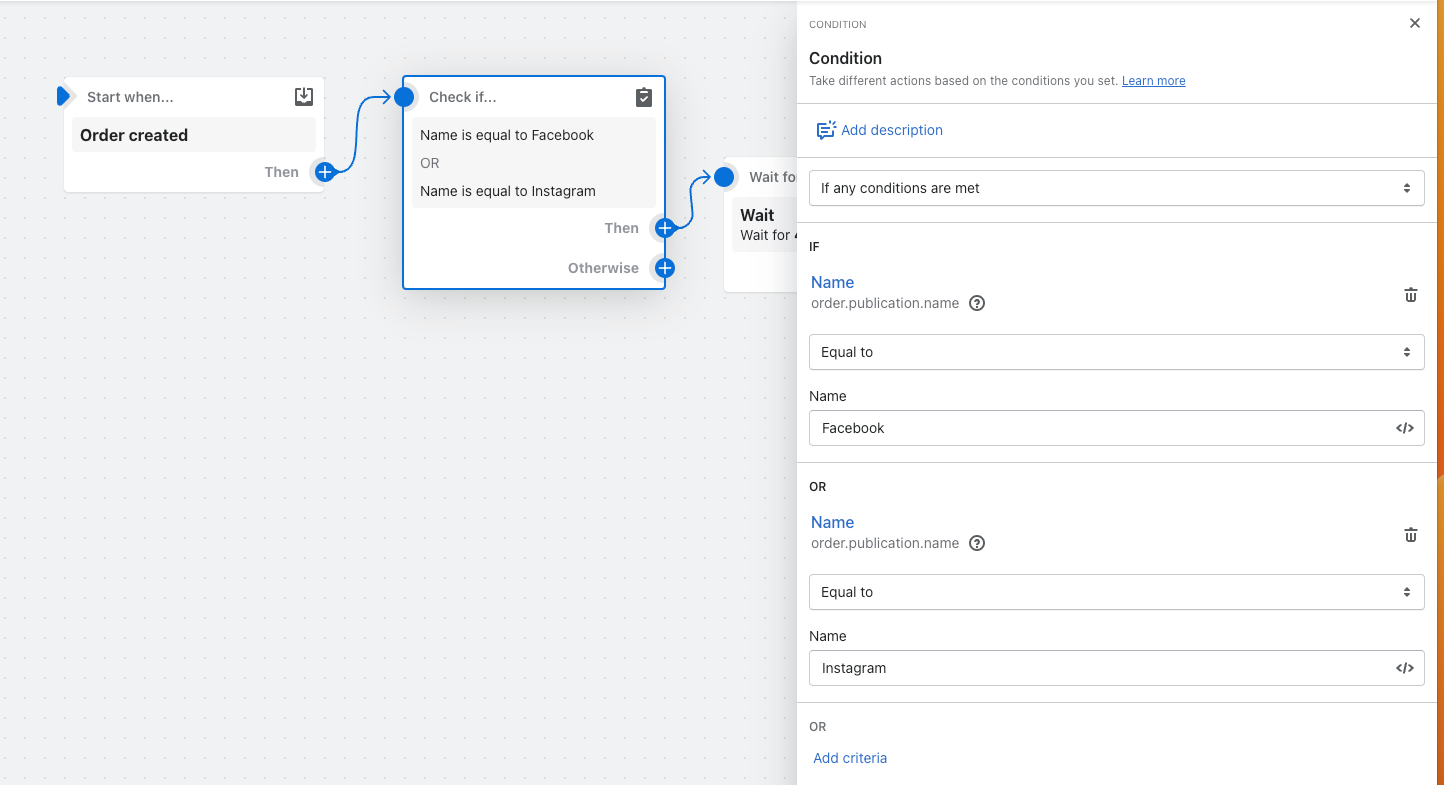
Task: Delete the Facebook condition with trash icon
Action: tap(1410, 294)
